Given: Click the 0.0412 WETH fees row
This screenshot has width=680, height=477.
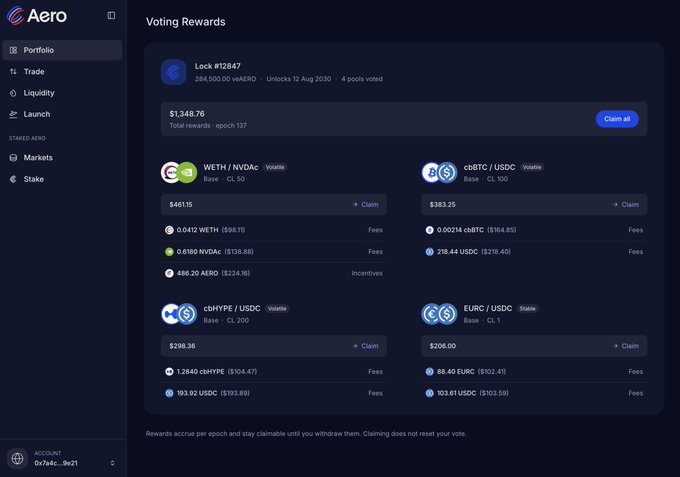Looking at the screenshot, I should tap(274, 230).
